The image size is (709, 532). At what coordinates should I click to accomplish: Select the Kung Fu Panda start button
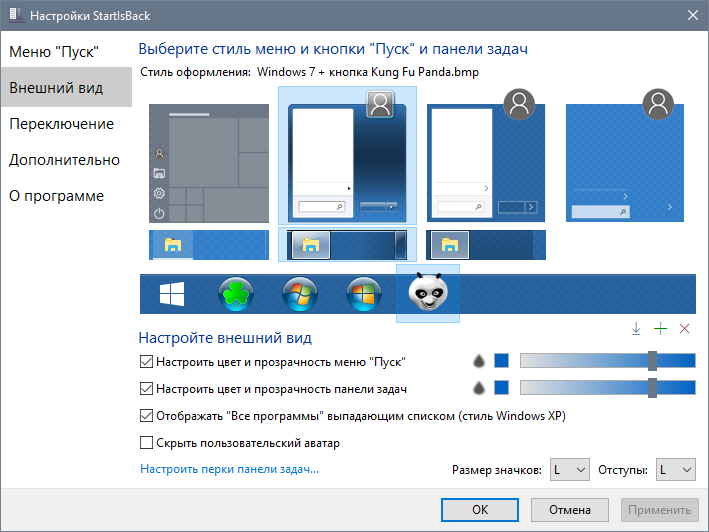[428, 294]
